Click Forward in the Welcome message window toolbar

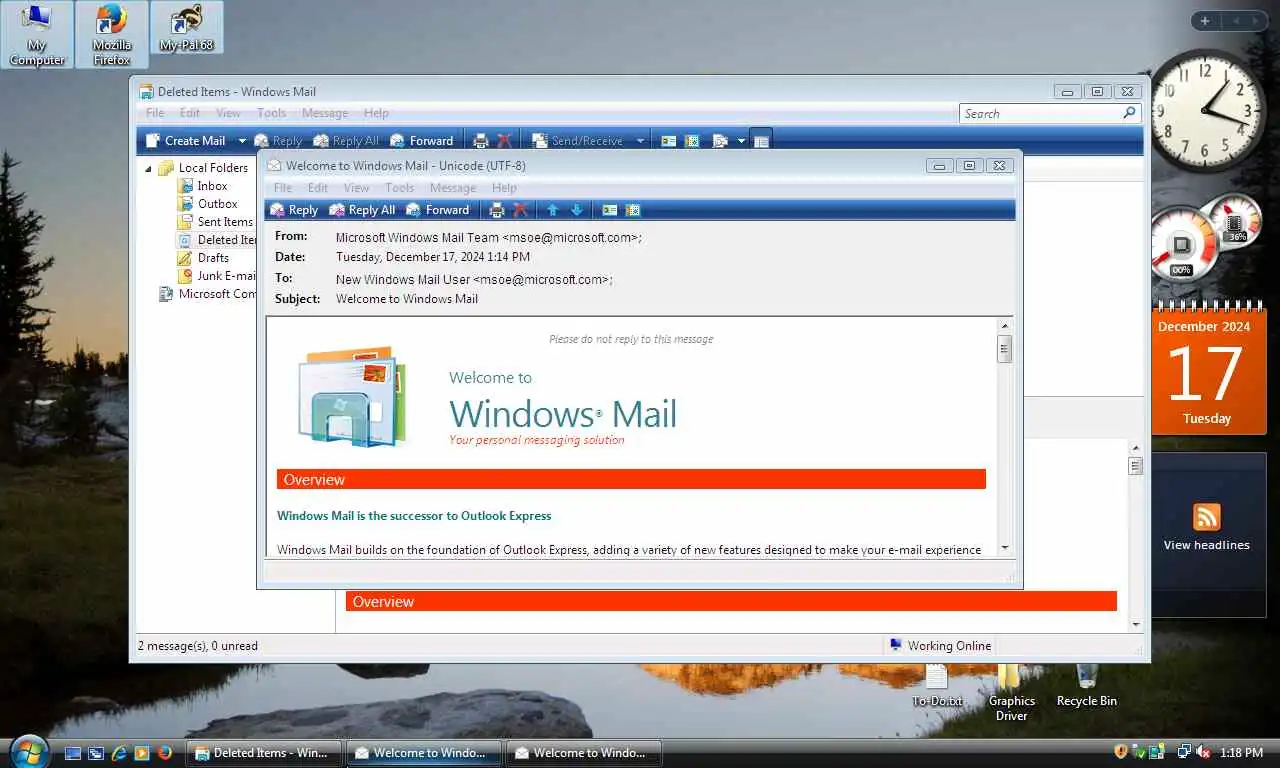(437, 210)
